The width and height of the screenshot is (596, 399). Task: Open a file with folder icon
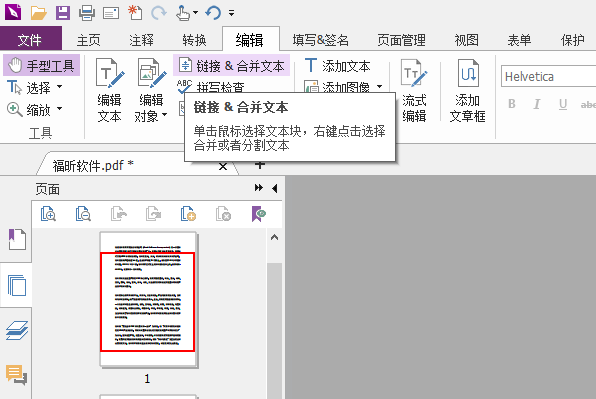[38, 13]
